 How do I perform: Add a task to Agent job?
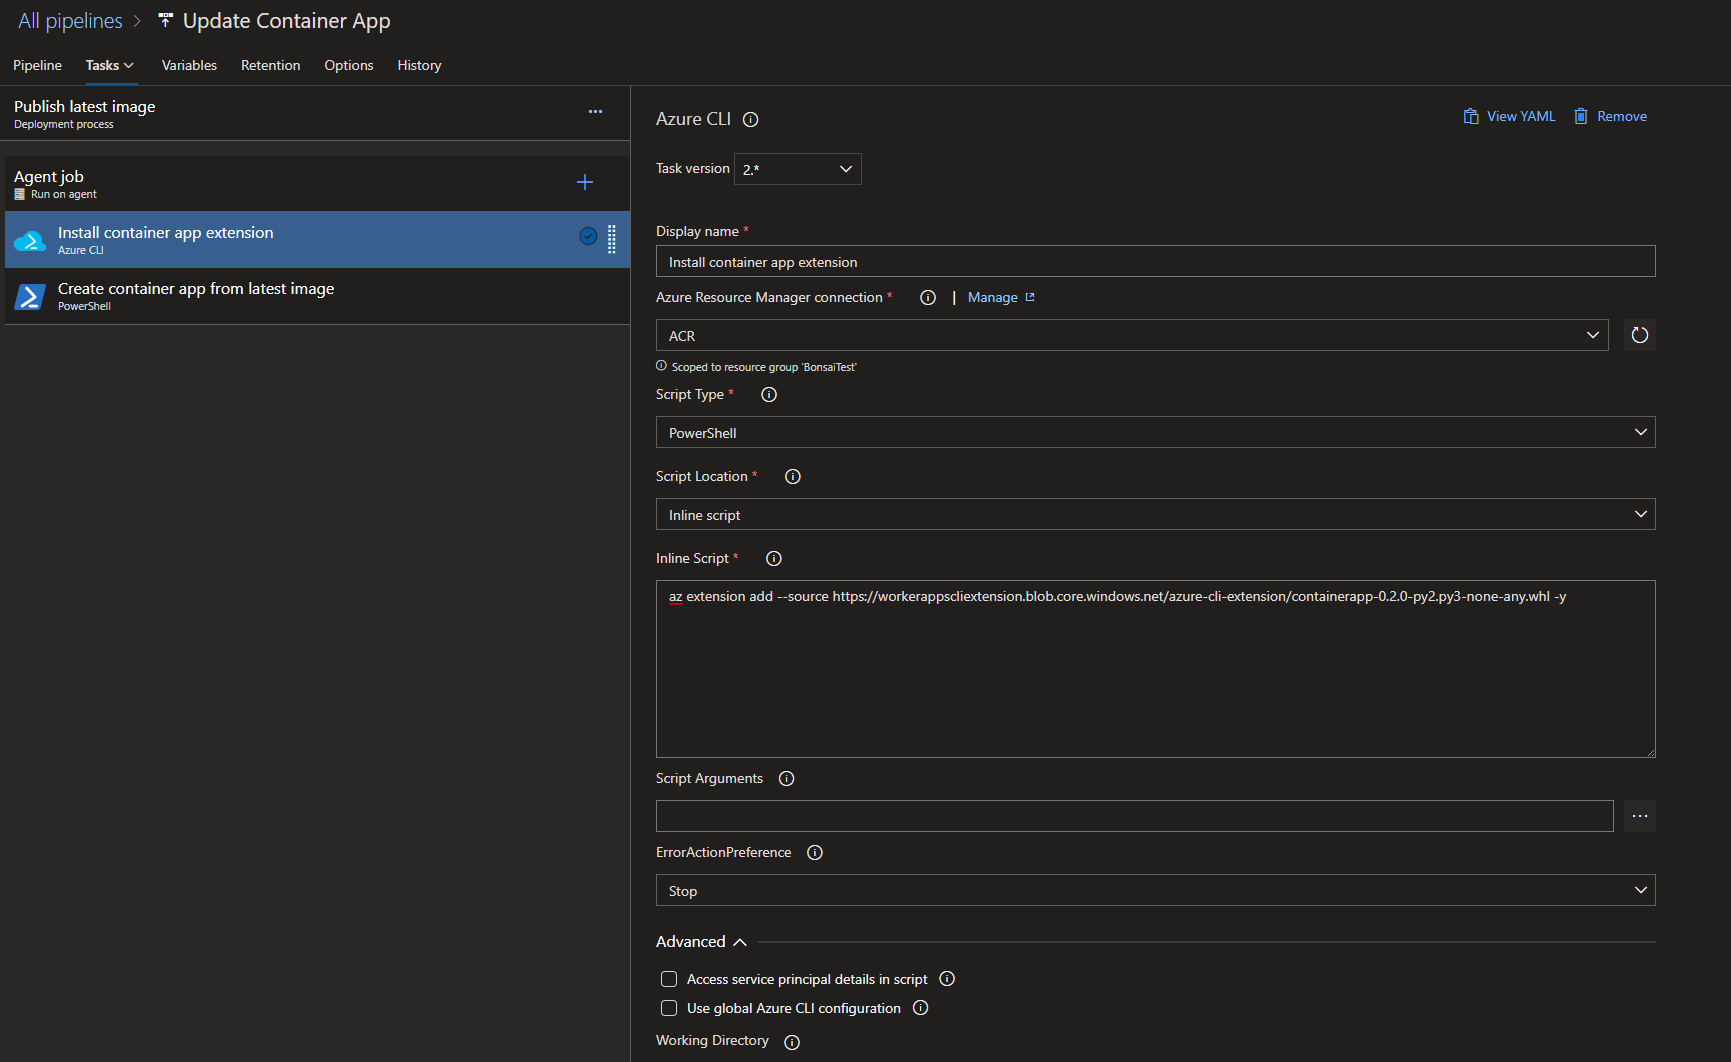point(585,182)
